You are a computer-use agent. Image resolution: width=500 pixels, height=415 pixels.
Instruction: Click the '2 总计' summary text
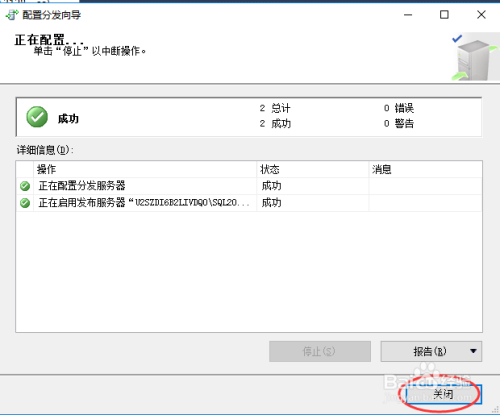275,108
